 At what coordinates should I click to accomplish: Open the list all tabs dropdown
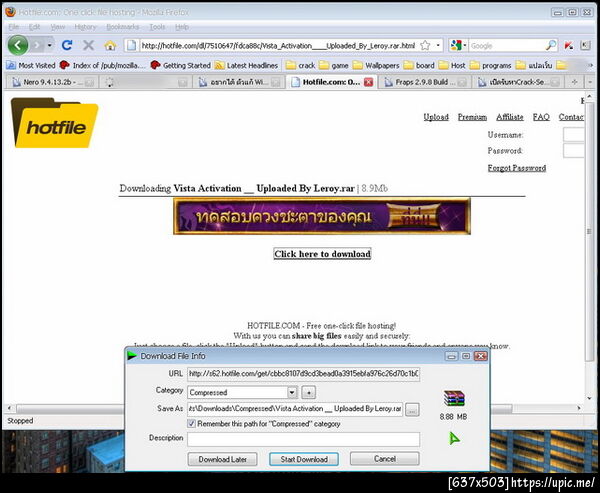(x=589, y=82)
